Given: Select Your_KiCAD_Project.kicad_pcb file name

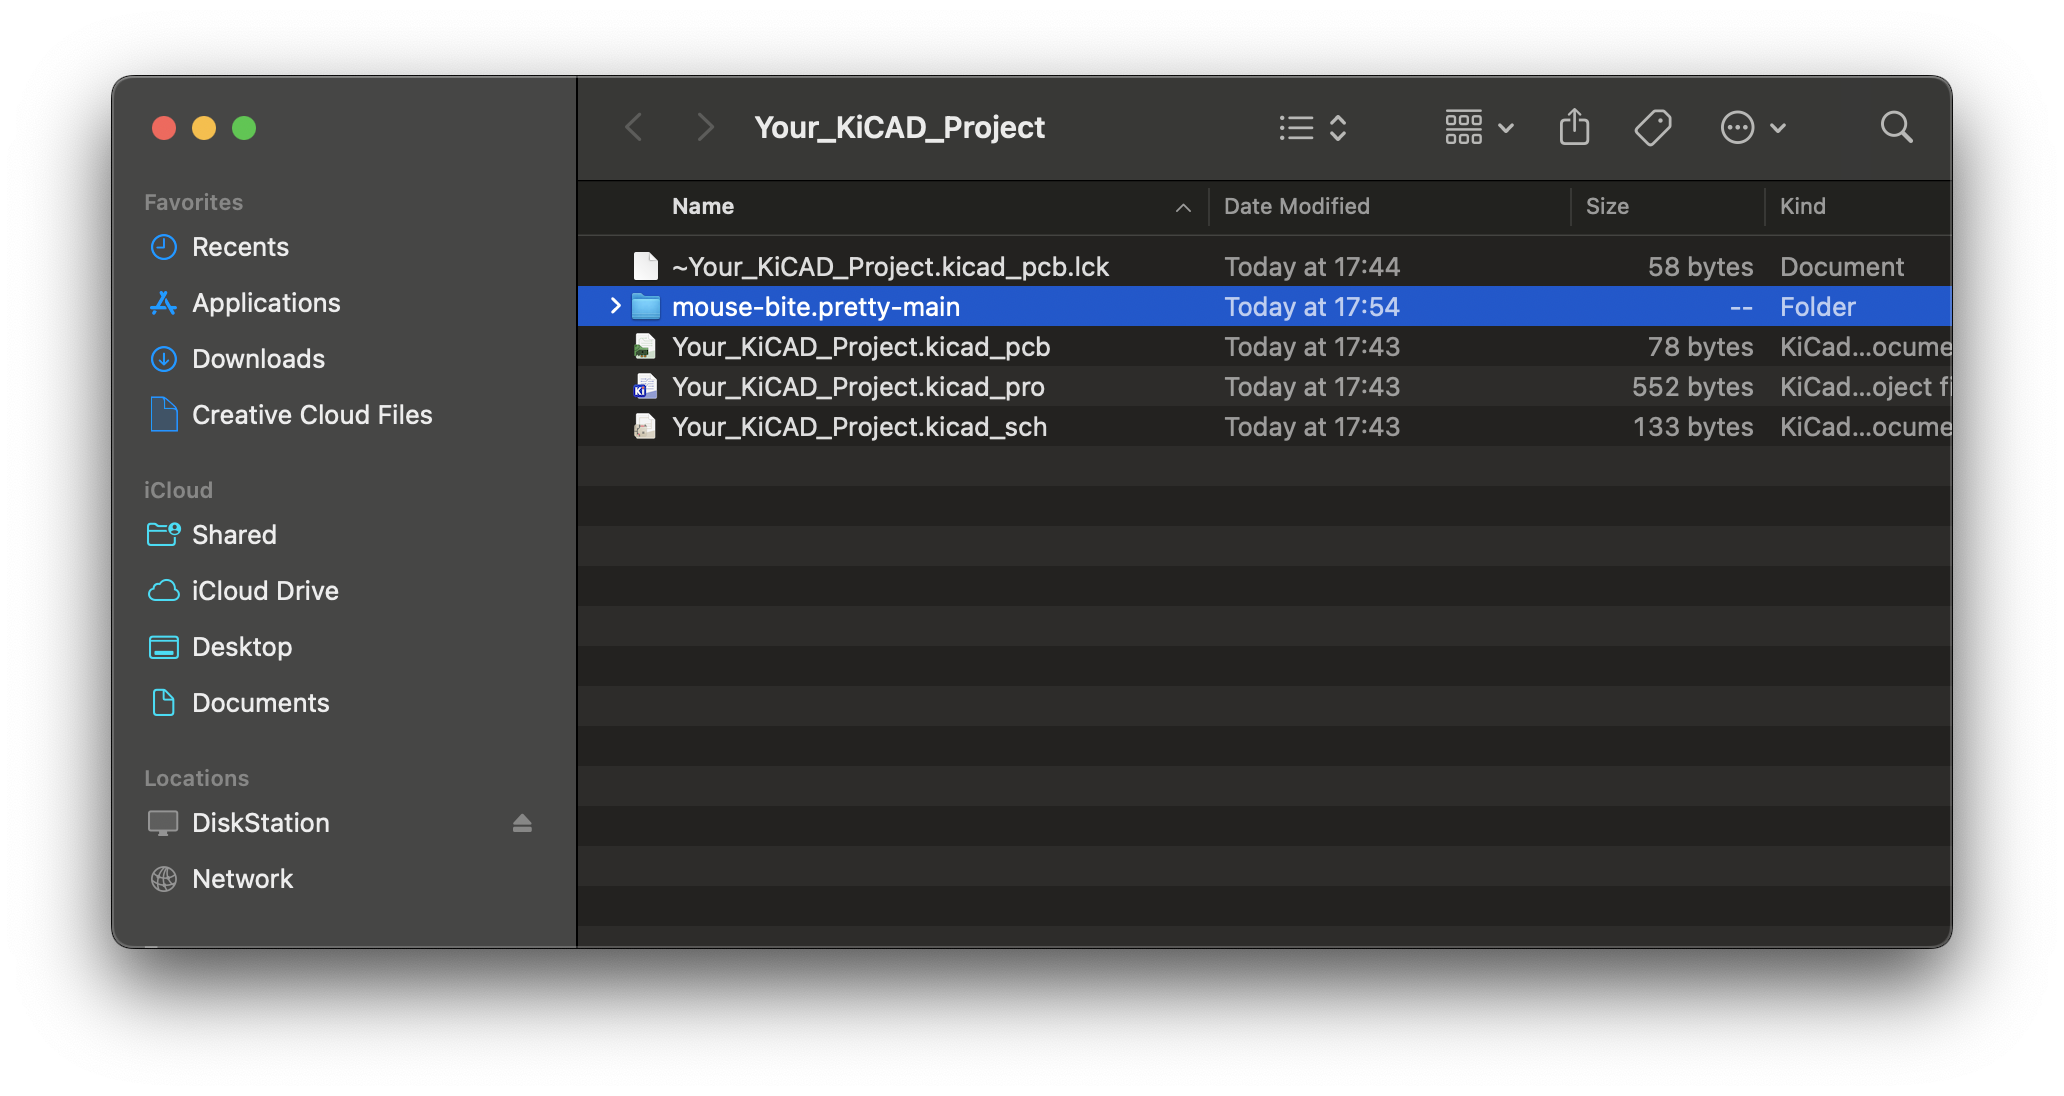Looking at the screenshot, I should pyautogui.click(x=861, y=347).
